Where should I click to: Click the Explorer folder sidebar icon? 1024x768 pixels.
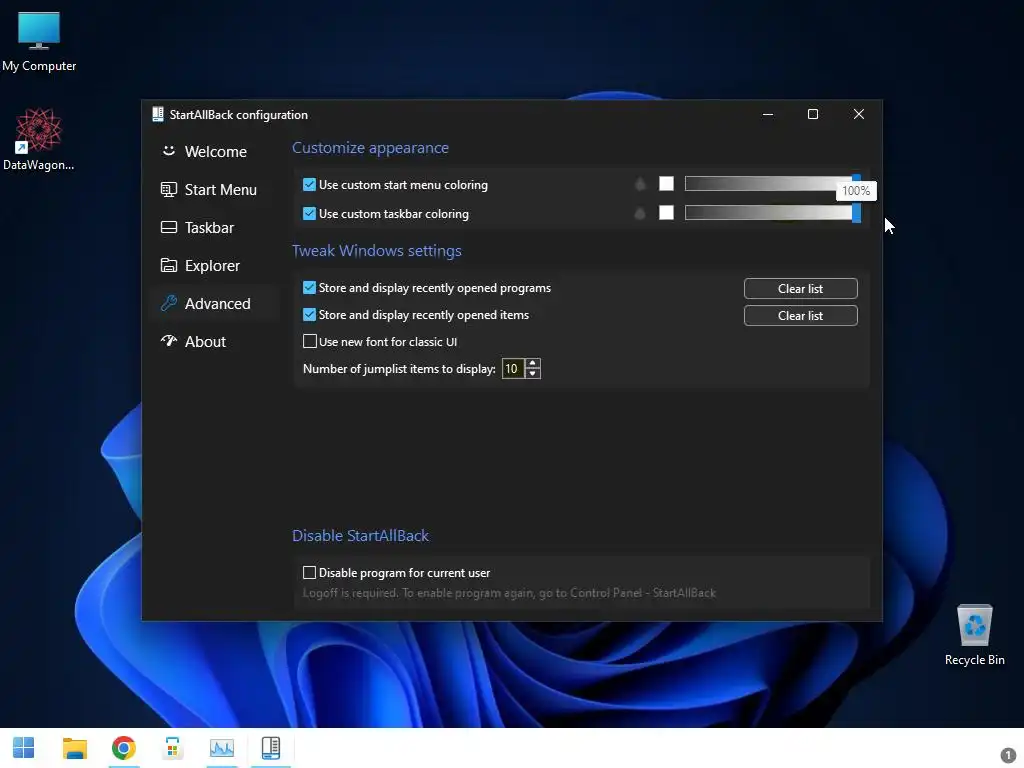(x=168, y=265)
